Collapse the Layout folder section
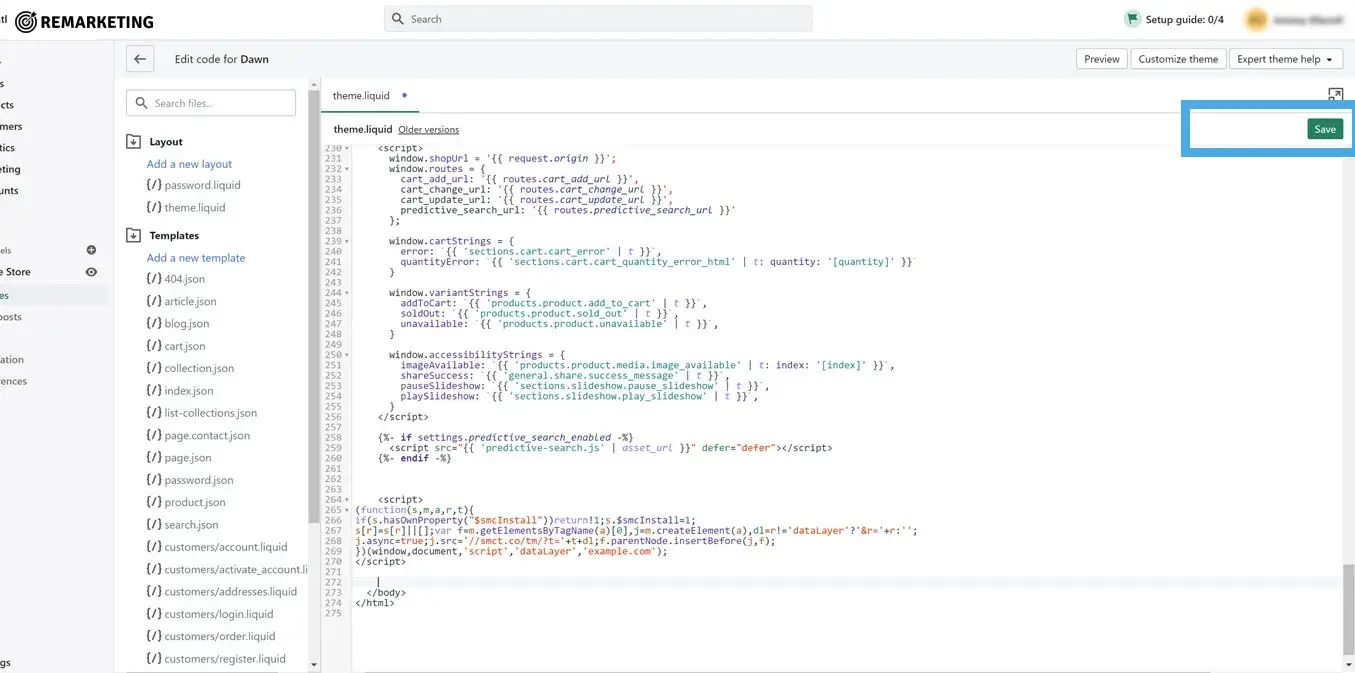This screenshot has height=673, width=1355. tap(134, 142)
